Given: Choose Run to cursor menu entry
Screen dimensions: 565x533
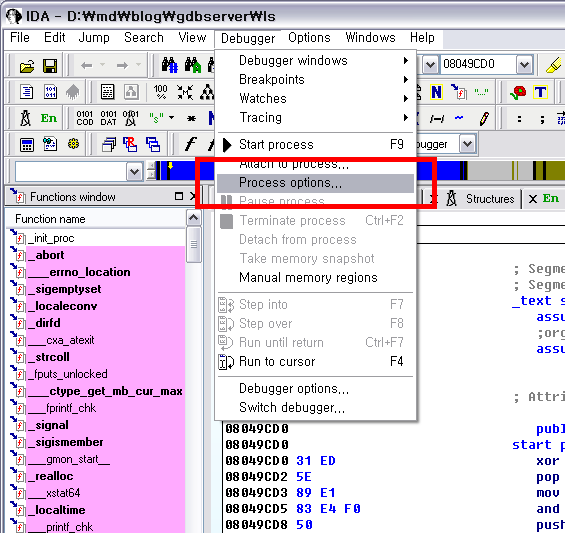Looking at the screenshot, I should coord(315,361).
